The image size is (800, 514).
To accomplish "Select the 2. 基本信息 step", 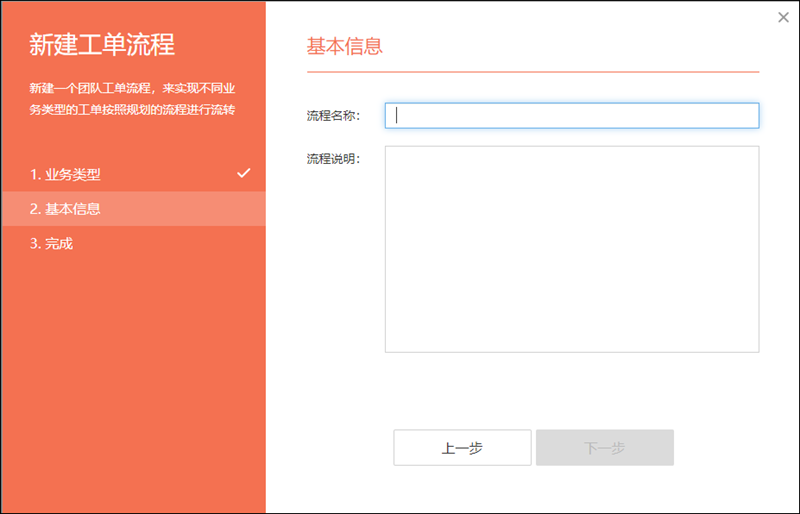I will pos(65,209).
